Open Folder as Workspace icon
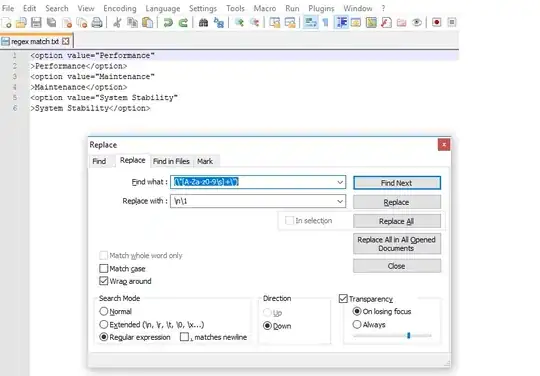Screen dimensions: 540x376 pos(402,23)
